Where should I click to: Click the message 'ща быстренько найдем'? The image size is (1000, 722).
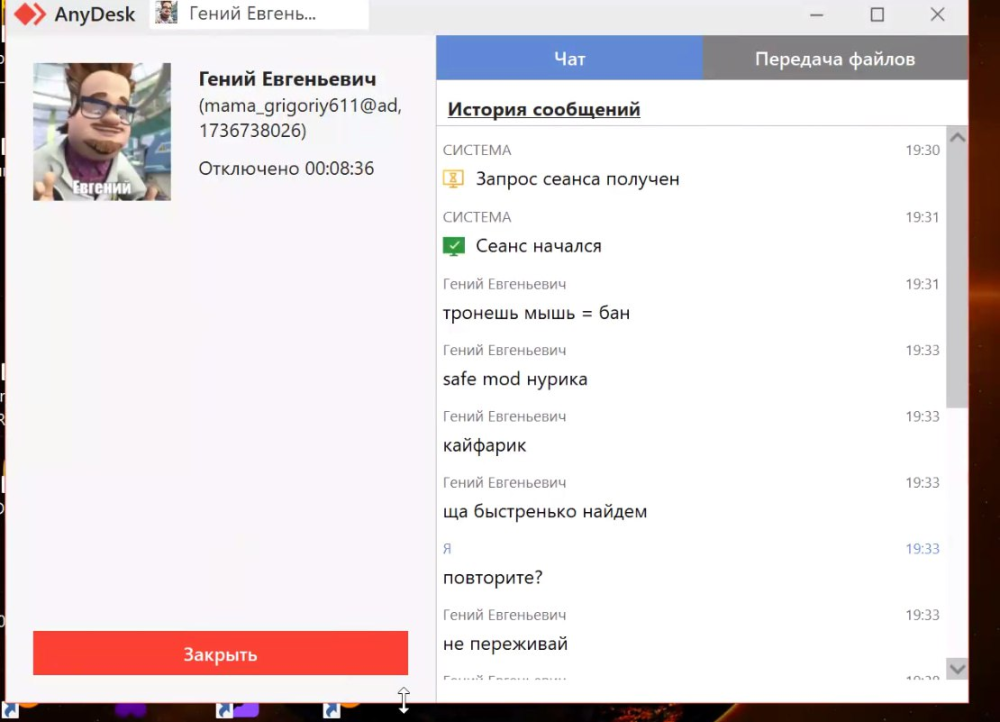[x=545, y=512]
